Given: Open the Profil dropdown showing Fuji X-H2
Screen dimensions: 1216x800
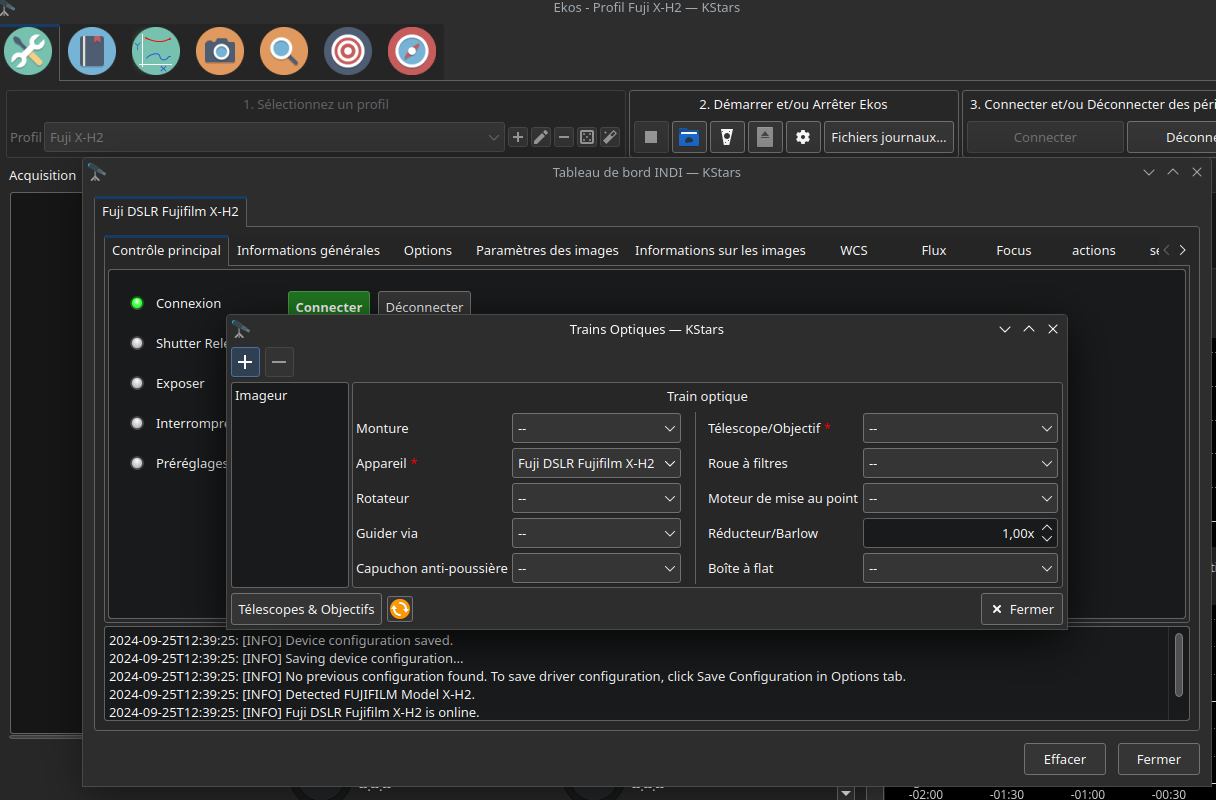Looking at the screenshot, I should pyautogui.click(x=275, y=137).
